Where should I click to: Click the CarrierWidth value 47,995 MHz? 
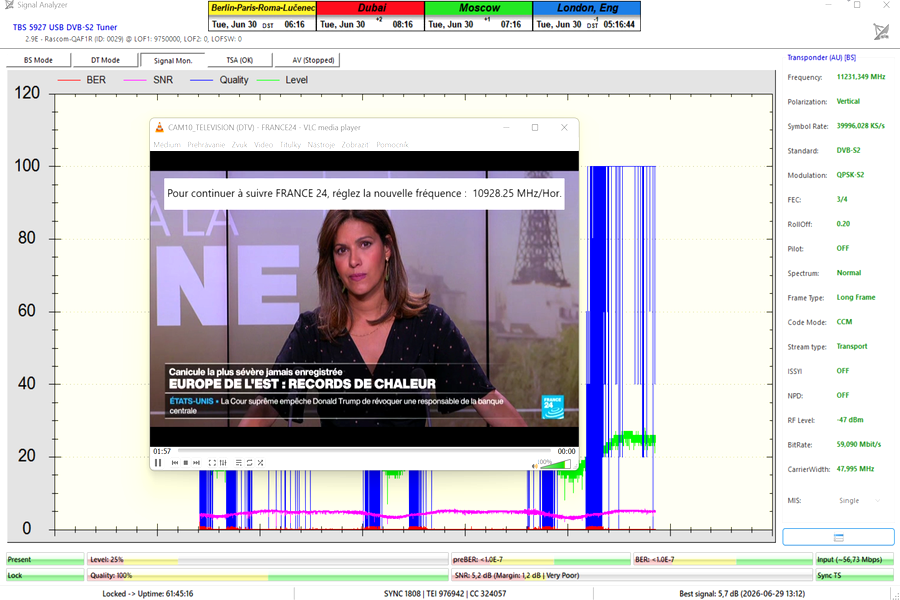pyautogui.click(x=855, y=469)
